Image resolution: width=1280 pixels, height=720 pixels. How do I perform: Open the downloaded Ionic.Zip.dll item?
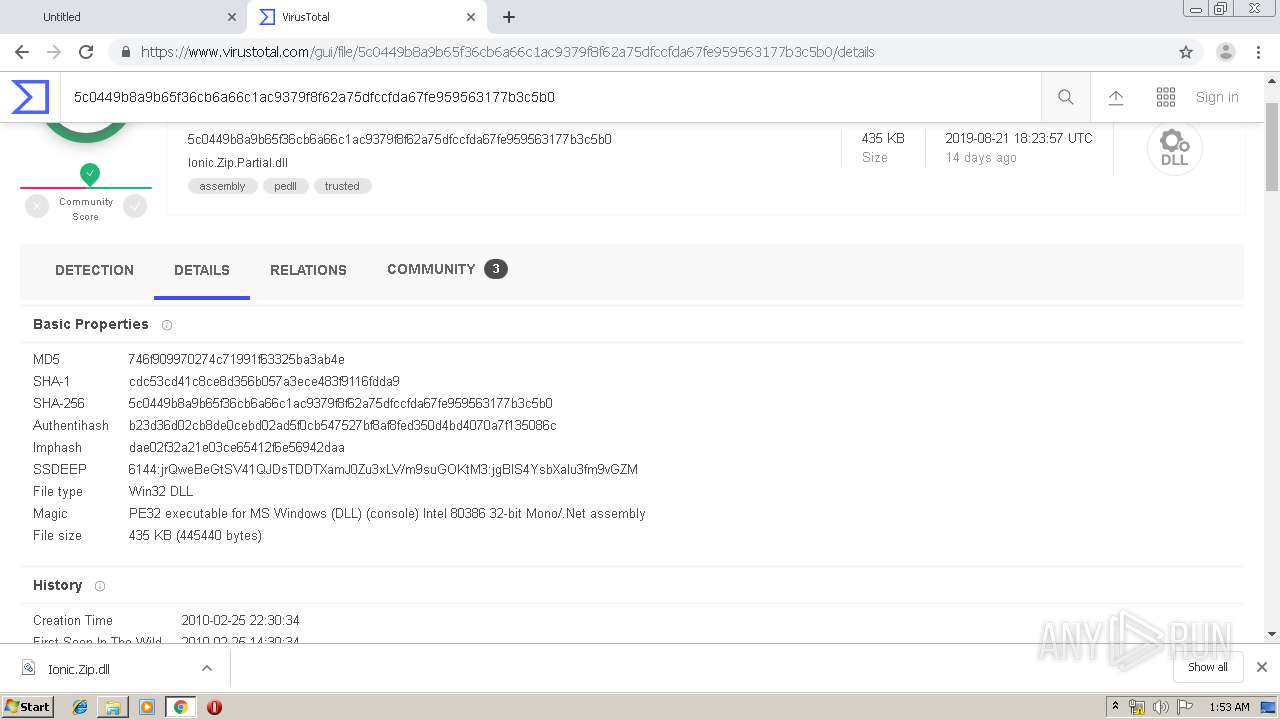[x=79, y=669]
